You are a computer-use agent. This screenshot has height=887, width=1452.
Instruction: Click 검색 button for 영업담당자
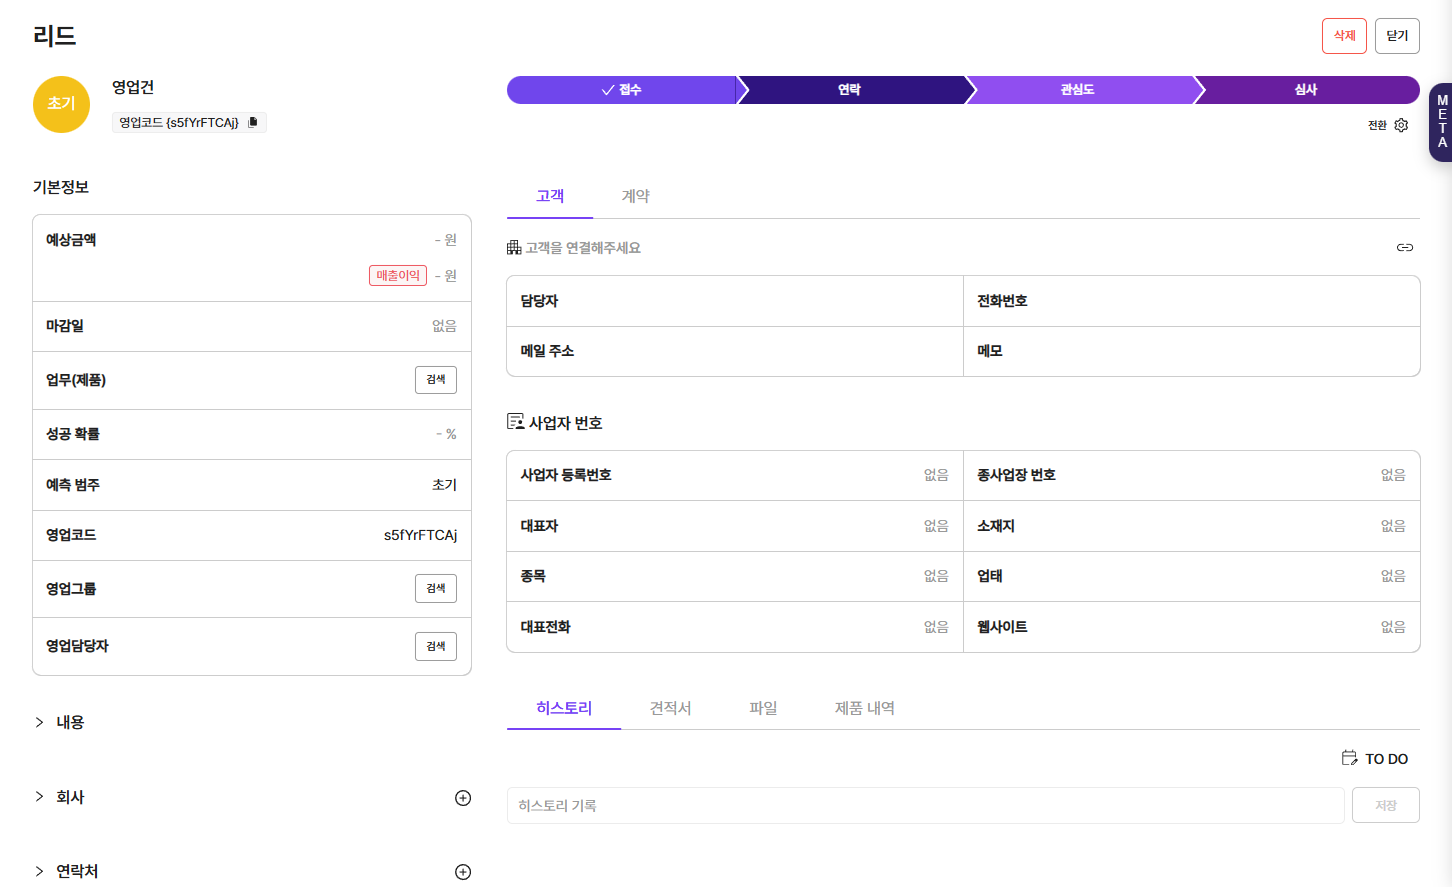pyautogui.click(x=435, y=646)
